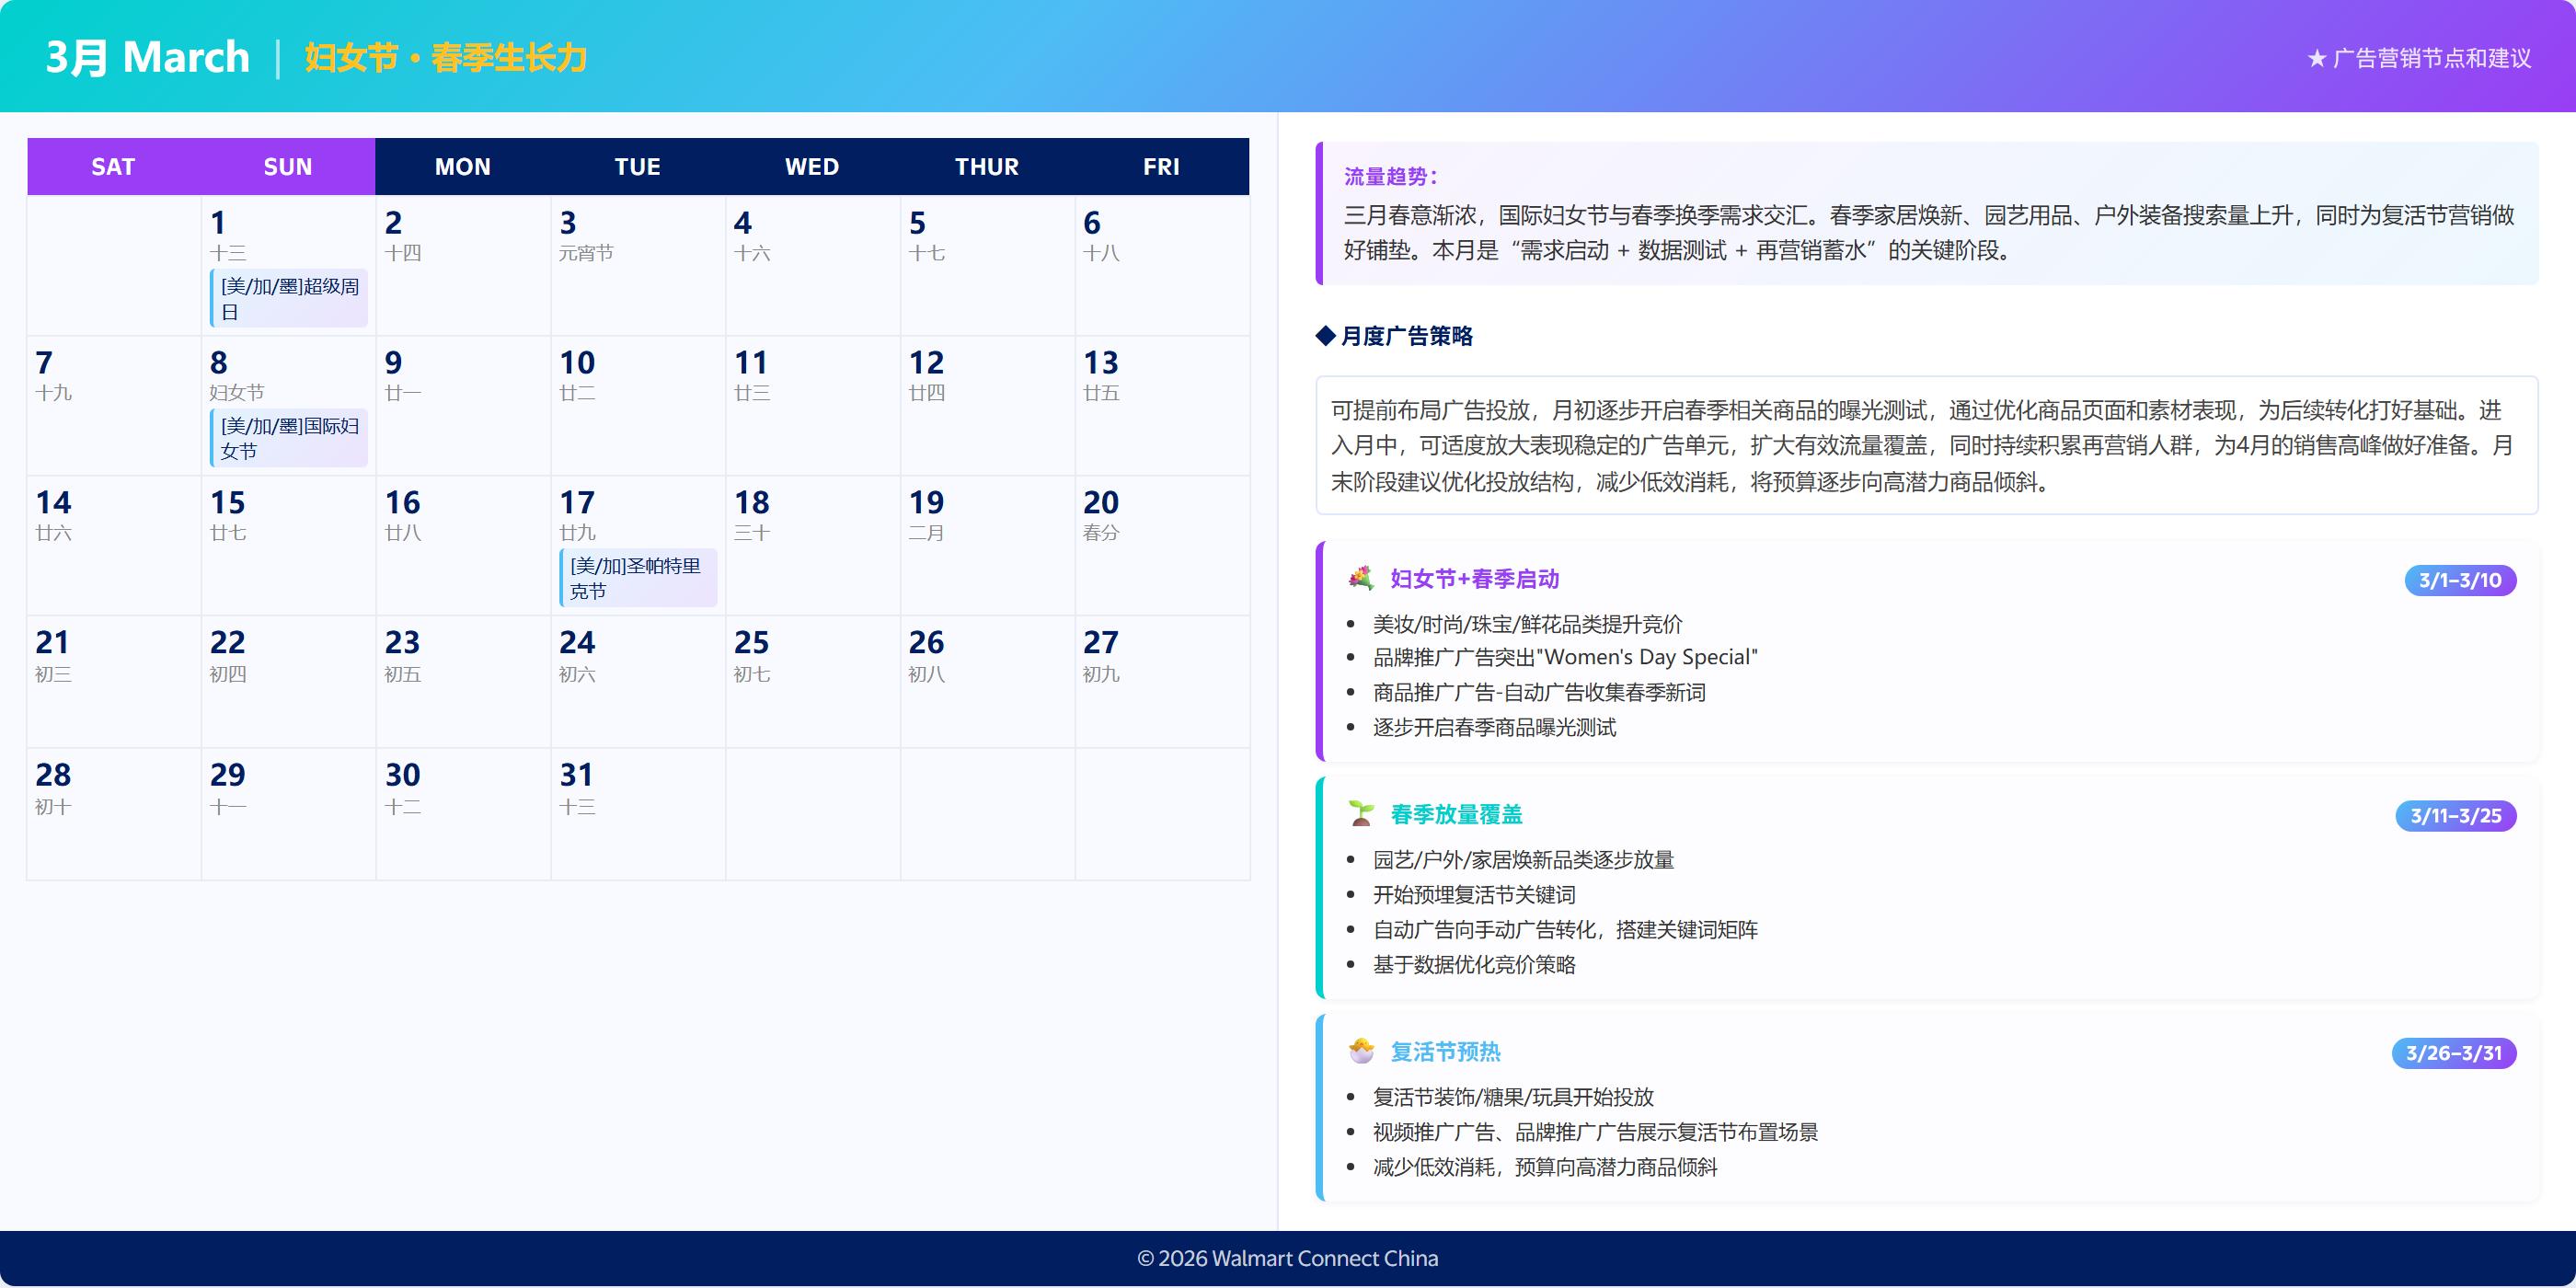
Task: Open the 3/11–3/25 date range badge
Action: pyautogui.click(x=2456, y=816)
